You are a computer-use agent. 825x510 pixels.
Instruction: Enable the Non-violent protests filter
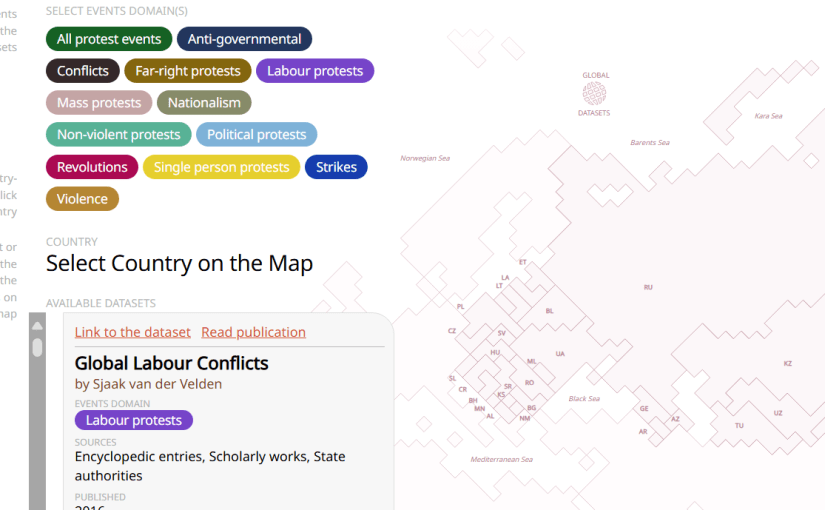[x=118, y=135]
